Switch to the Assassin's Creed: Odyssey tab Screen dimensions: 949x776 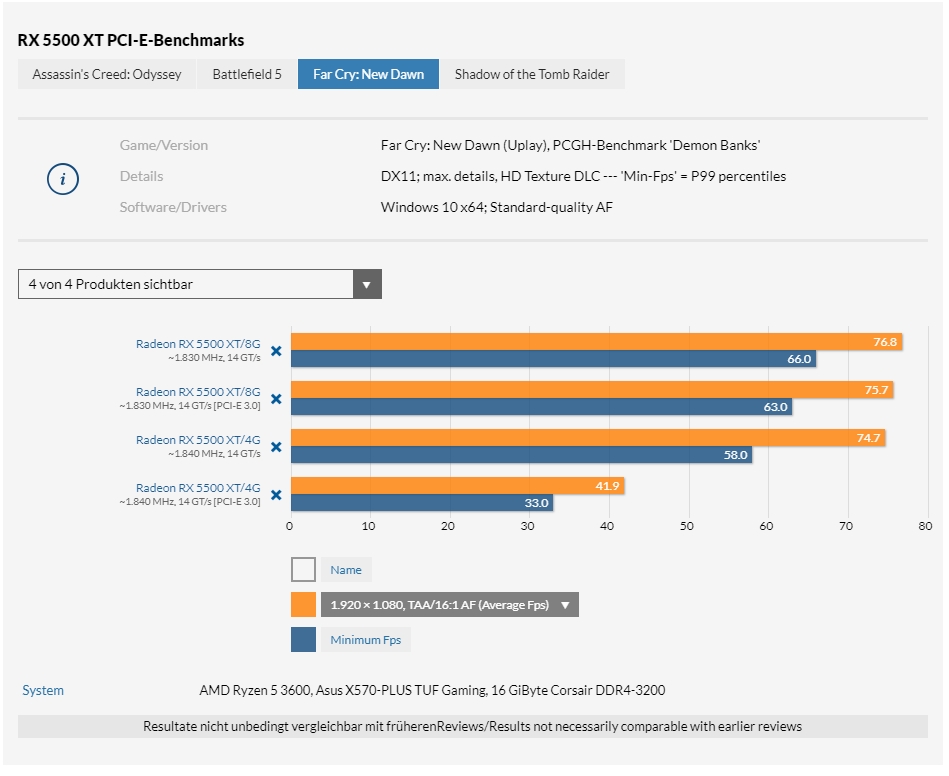pyautogui.click(x=107, y=75)
